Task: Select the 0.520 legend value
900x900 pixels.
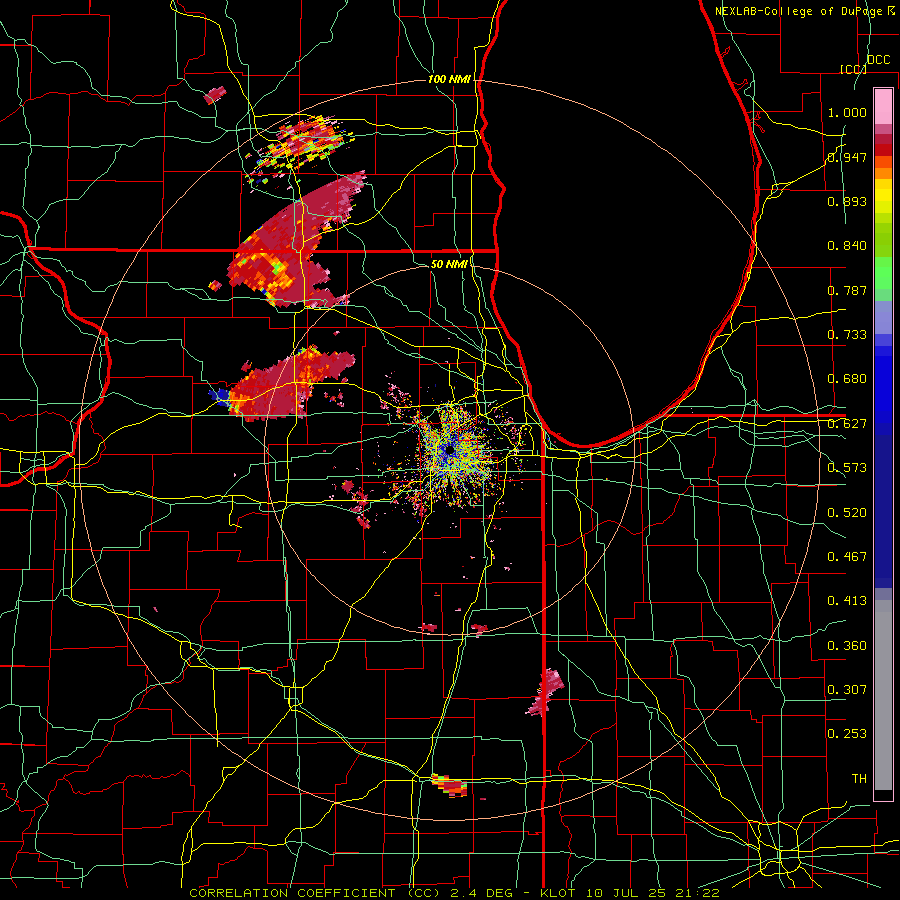Action: pyautogui.click(x=847, y=513)
